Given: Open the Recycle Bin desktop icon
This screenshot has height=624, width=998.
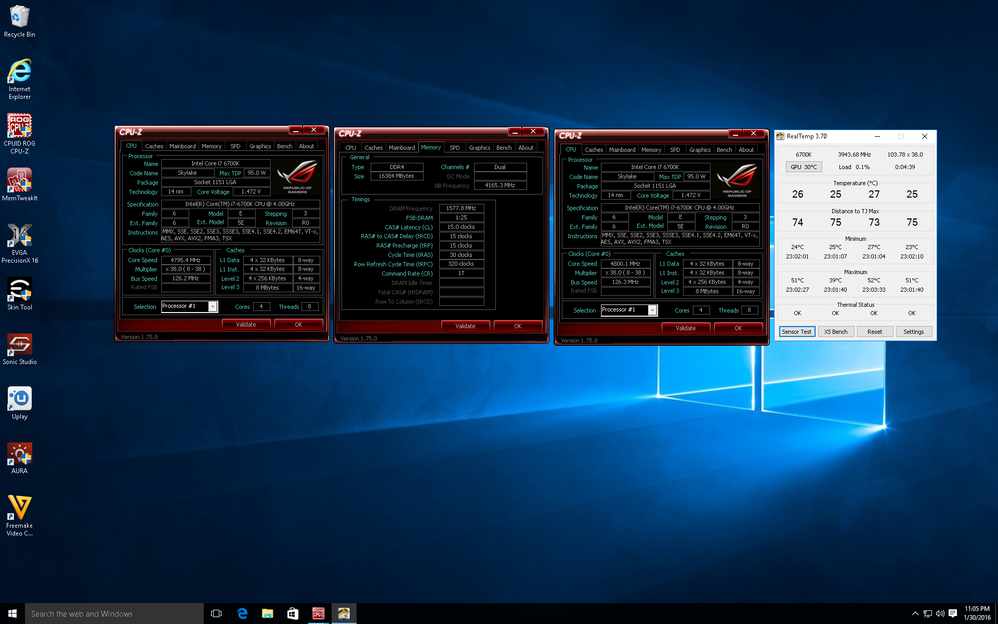Looking at the screenshot, I should point(19,20).
